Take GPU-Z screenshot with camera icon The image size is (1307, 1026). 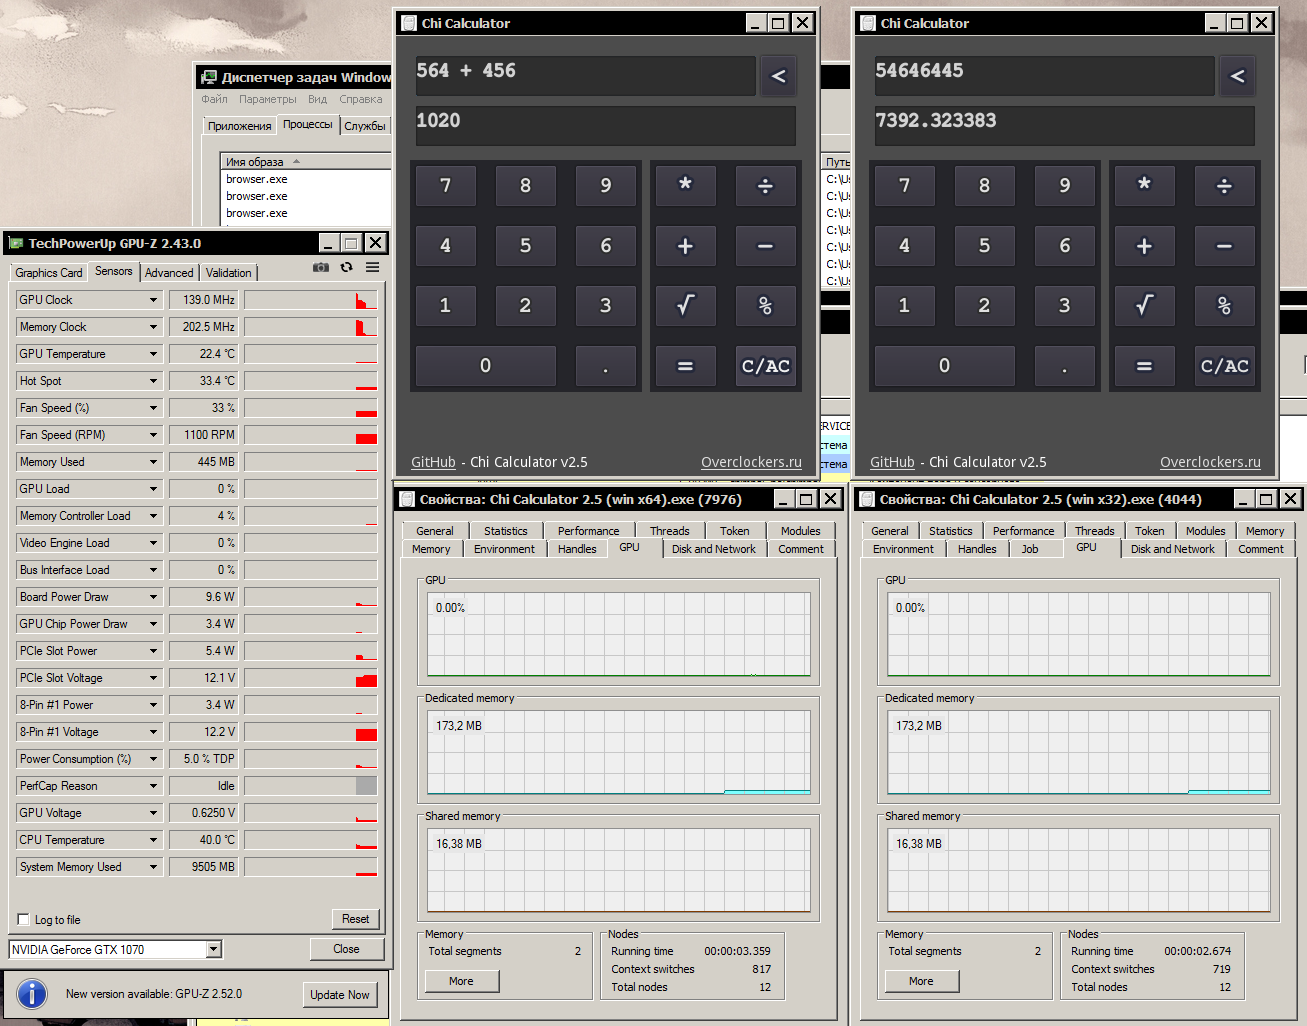pos(321,267)
